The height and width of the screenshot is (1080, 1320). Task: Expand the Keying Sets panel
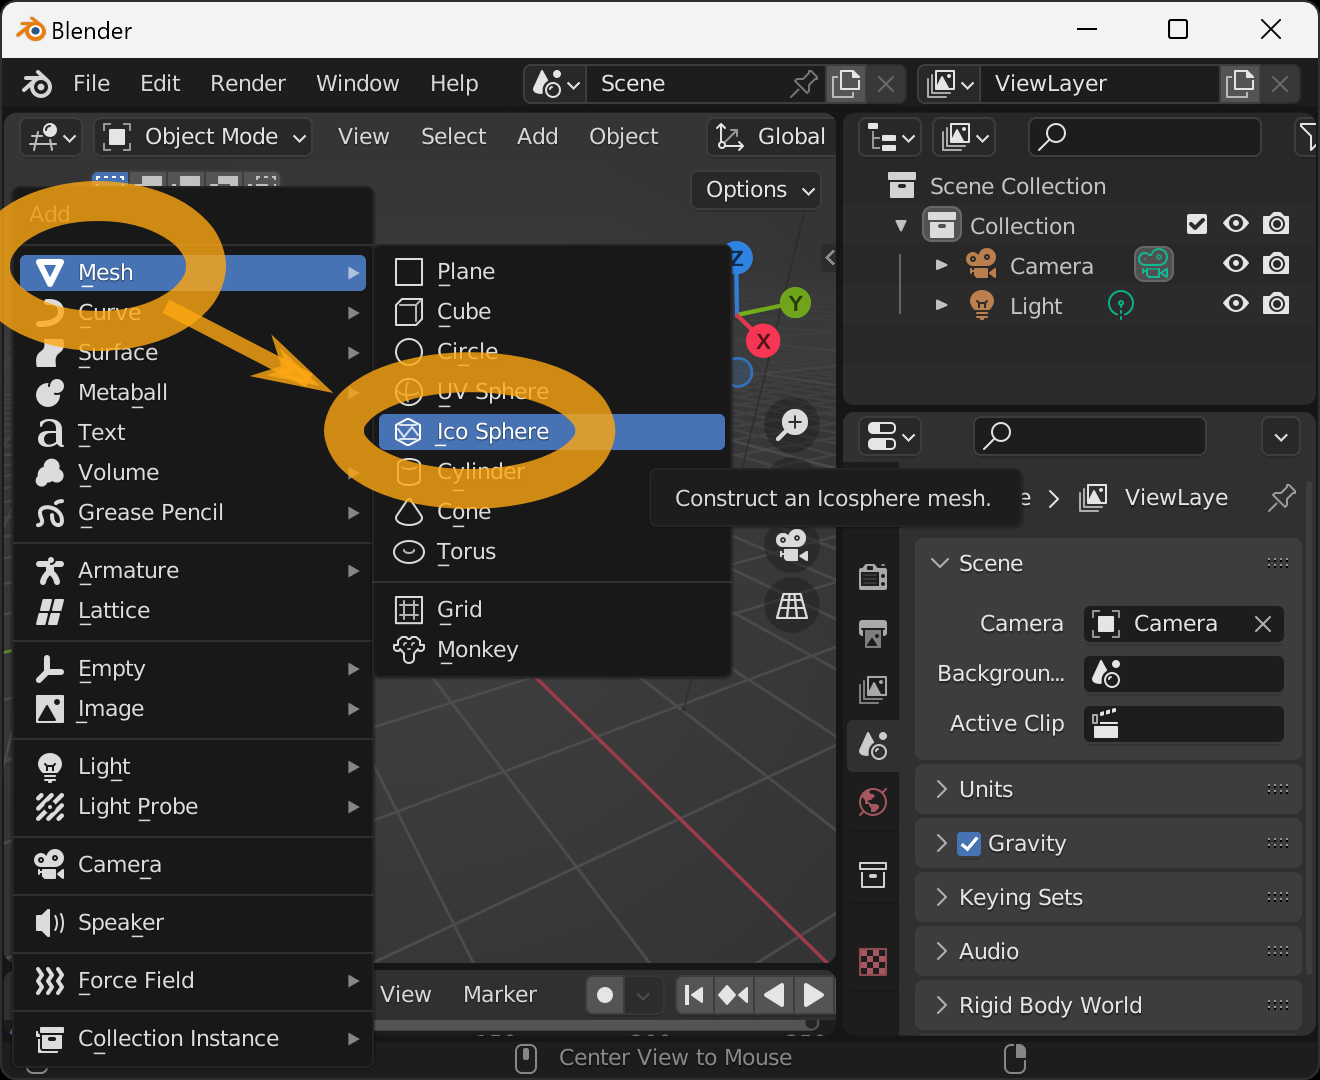(x=1108, y=898)
